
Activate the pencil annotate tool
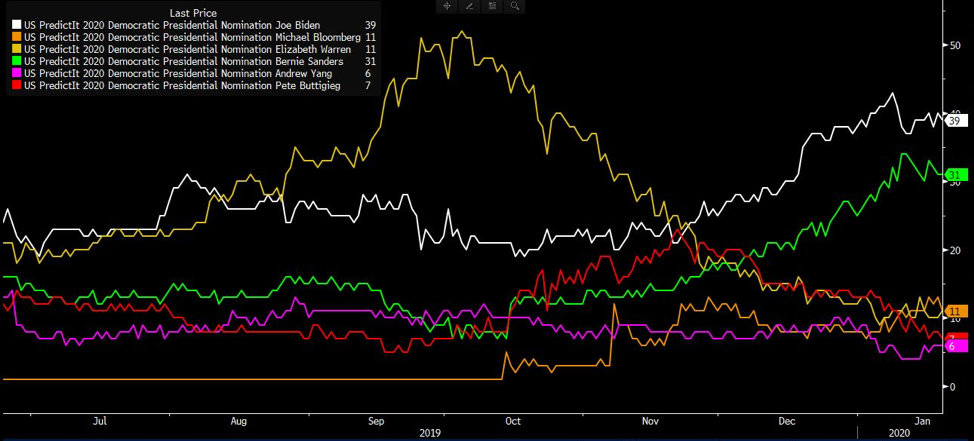[469, 6]
